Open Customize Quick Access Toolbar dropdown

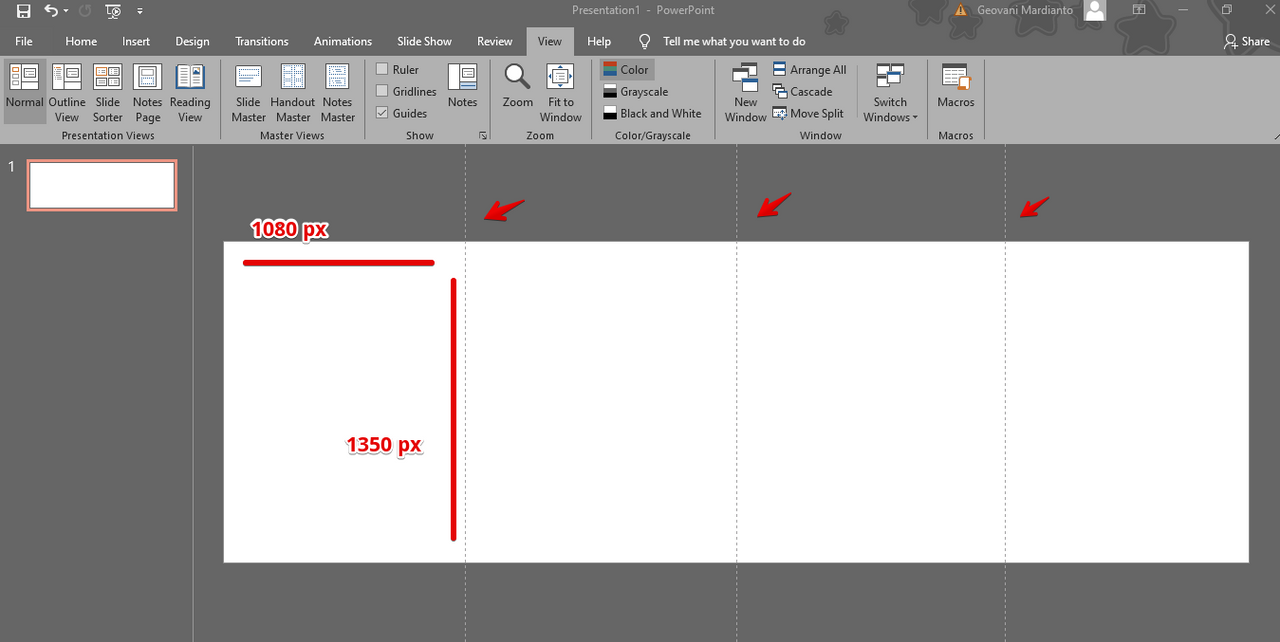pos(140,11)
